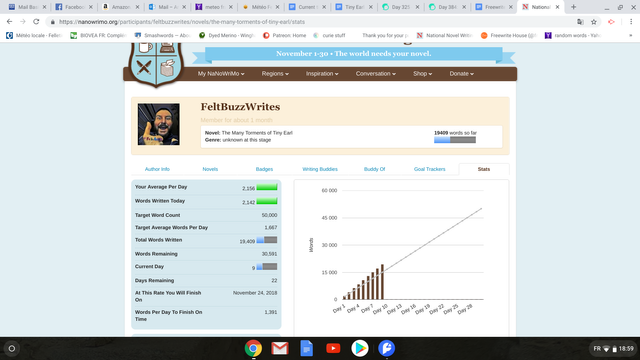
Task: Switch to the Goal Trackers tab
Action: [429, 169]
